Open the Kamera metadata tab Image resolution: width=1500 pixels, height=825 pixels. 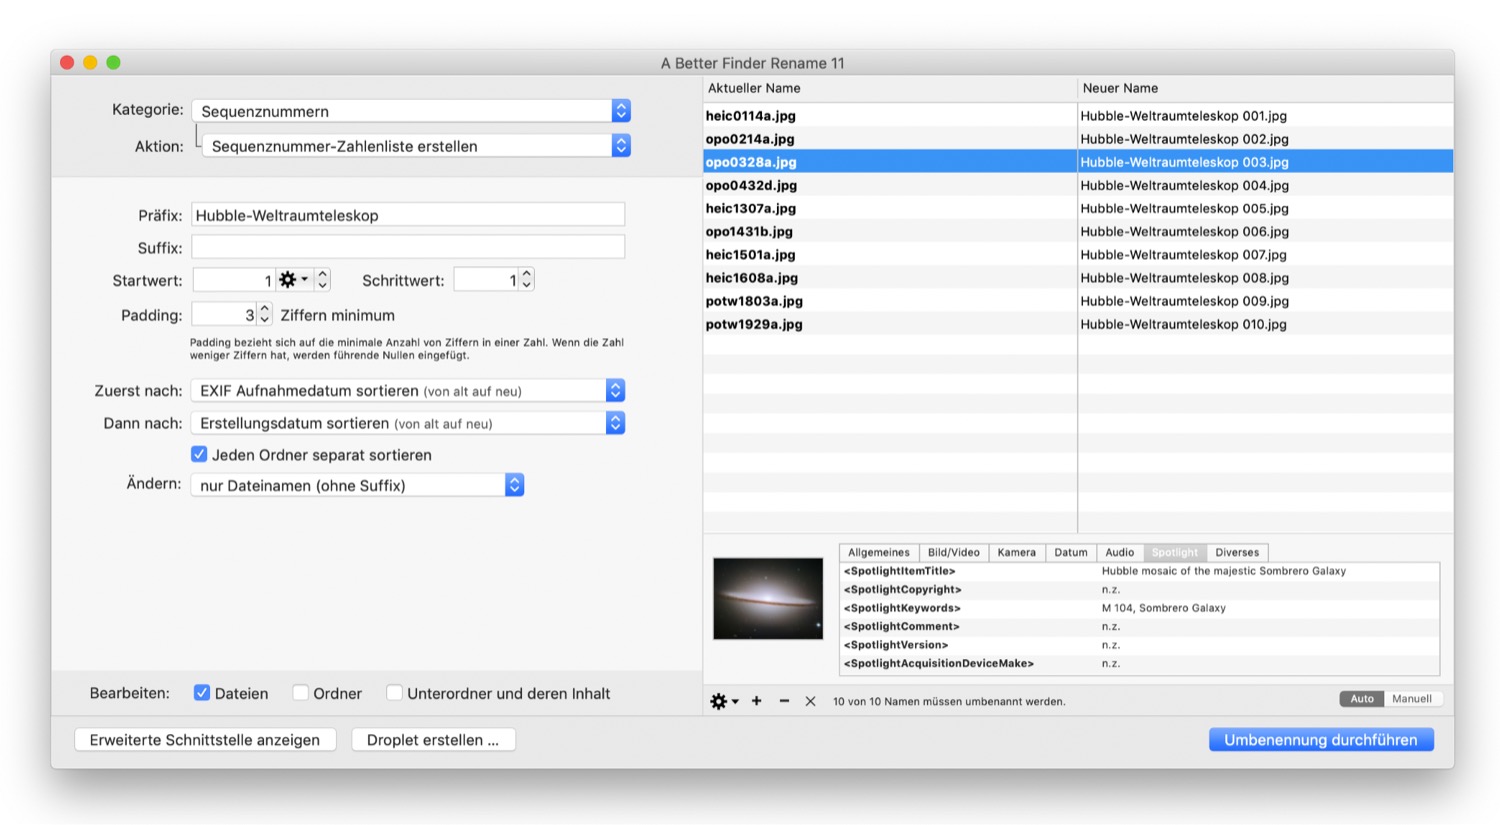(x=1016, y=552)
